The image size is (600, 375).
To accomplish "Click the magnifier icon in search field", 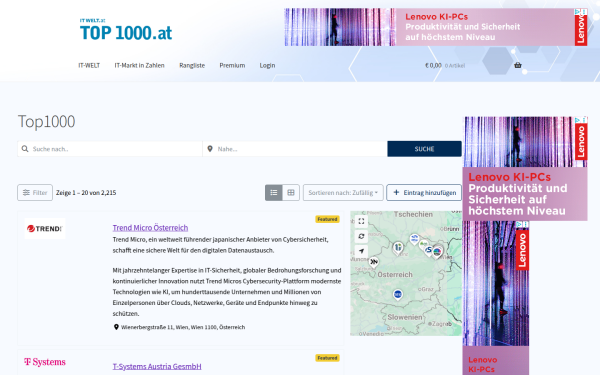I will 25,149.
